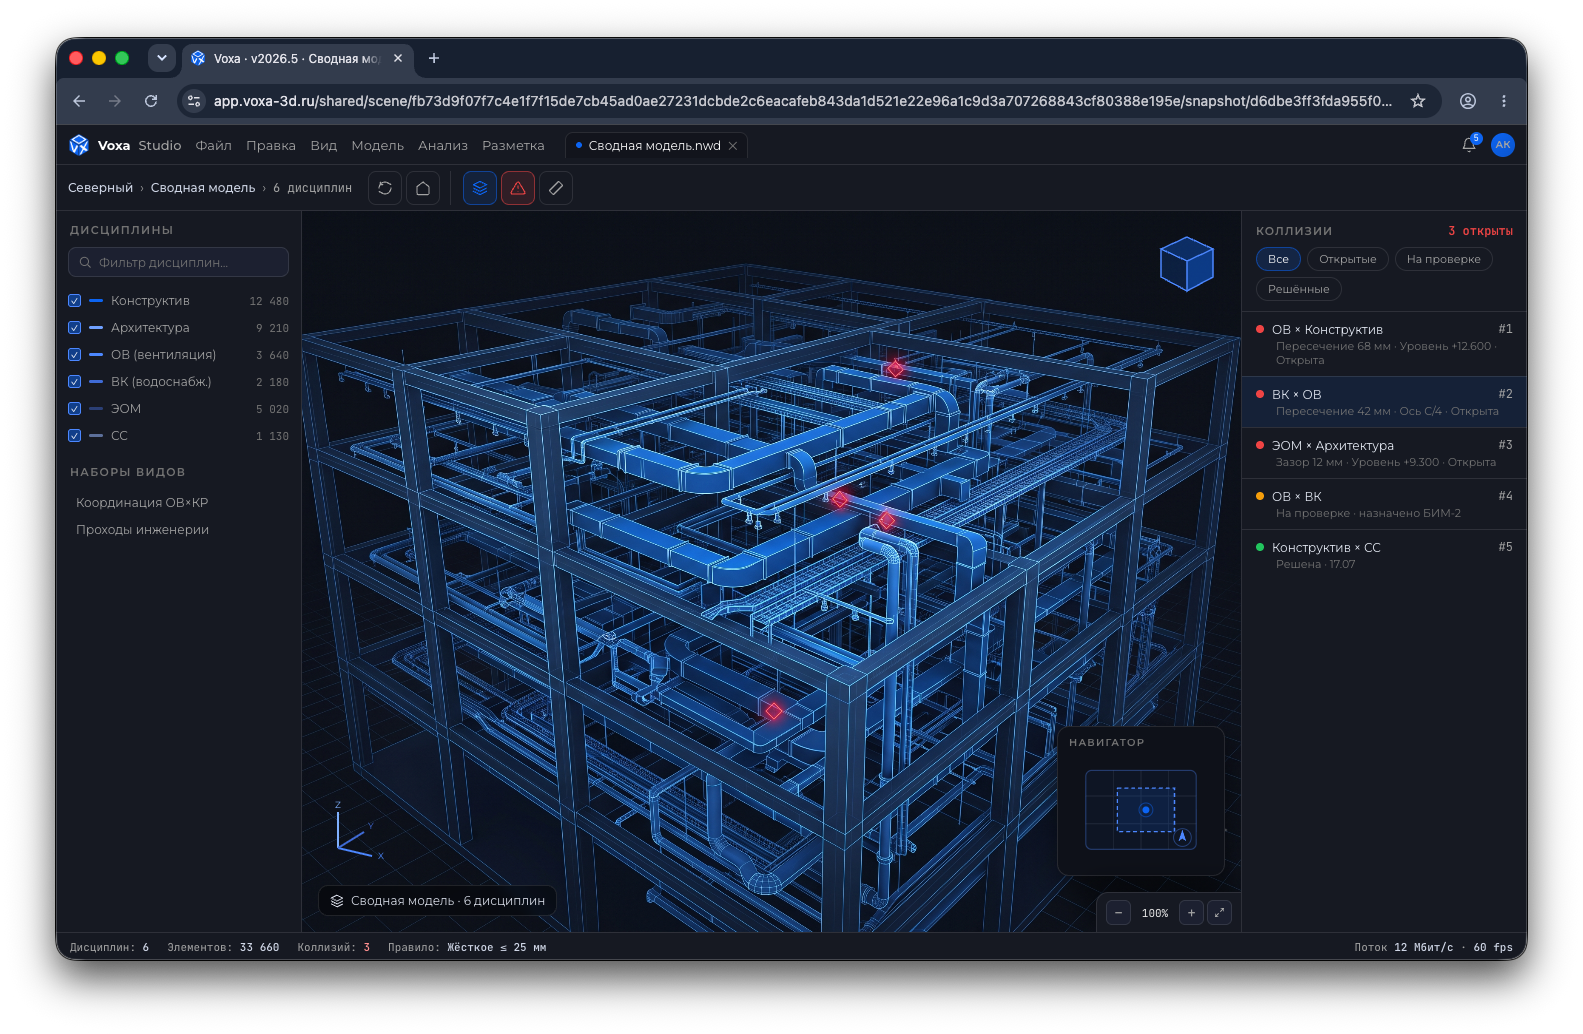Bookmark this page with the star icon

[1417, 101]
